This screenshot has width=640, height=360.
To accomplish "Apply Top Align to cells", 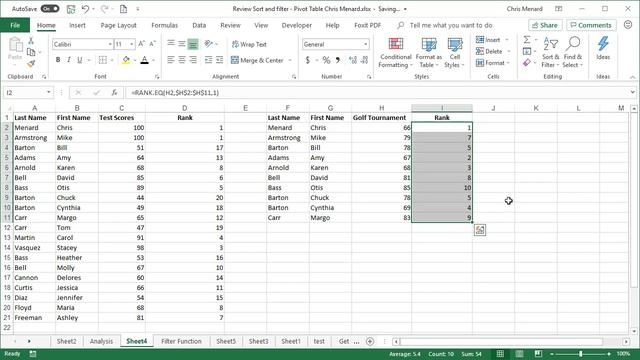I will coord(171,43).
